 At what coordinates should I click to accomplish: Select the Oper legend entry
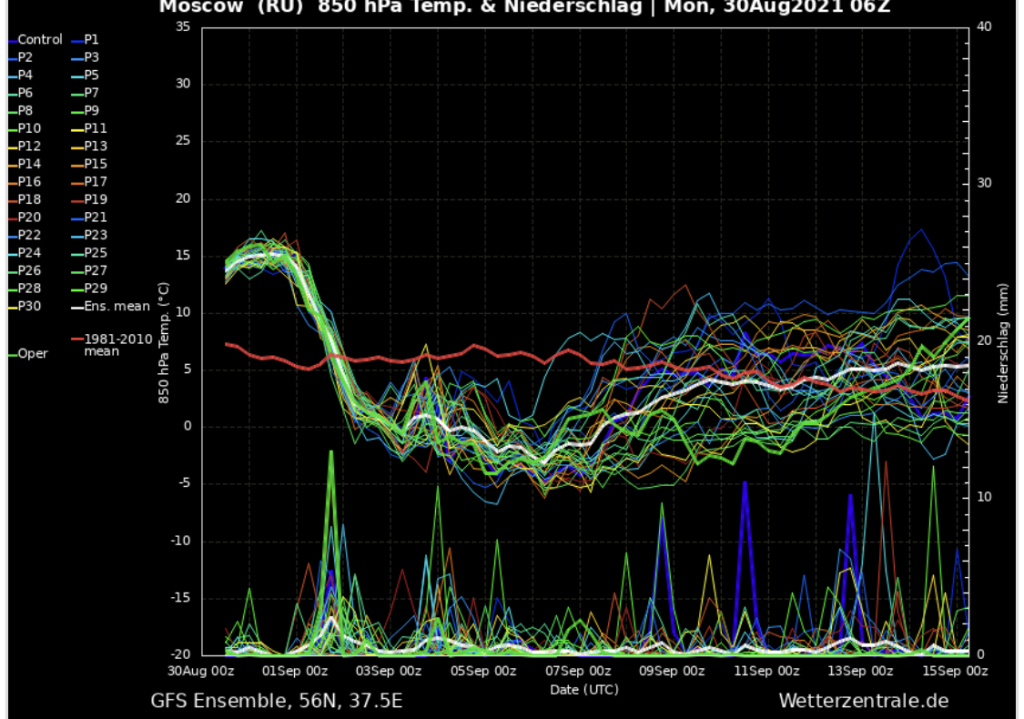(x=32, y=353)
